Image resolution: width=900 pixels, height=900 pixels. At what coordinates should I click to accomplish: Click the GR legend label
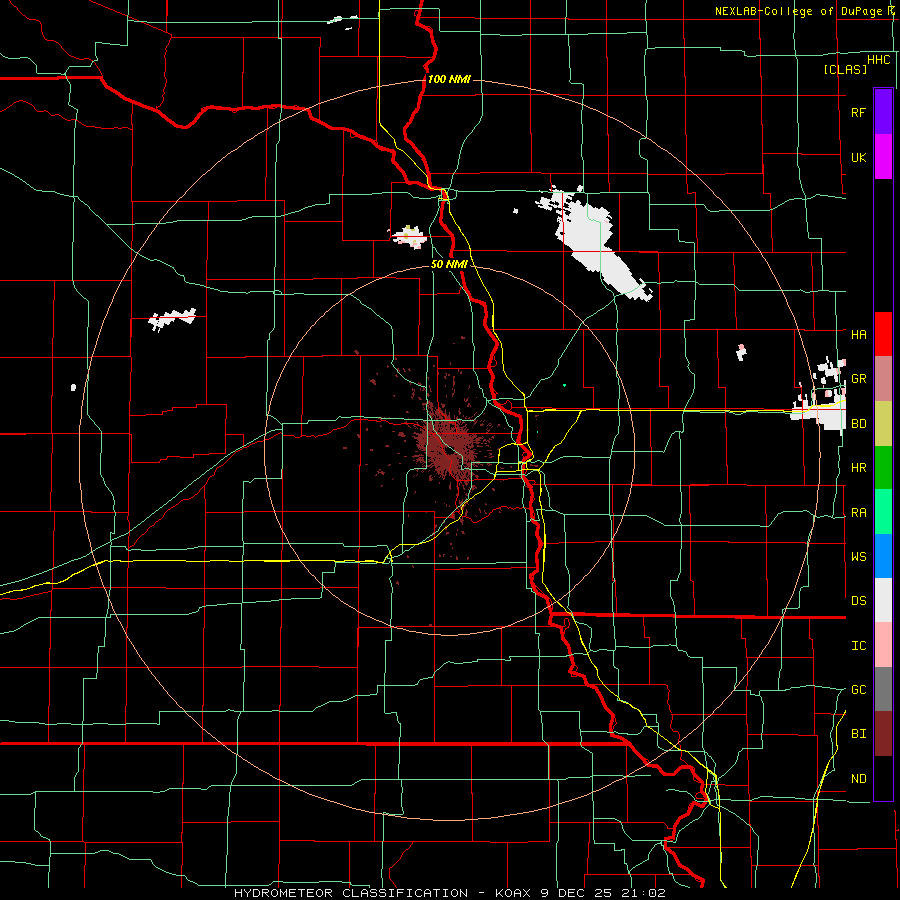pyautogui.click(x=858, y=379)
